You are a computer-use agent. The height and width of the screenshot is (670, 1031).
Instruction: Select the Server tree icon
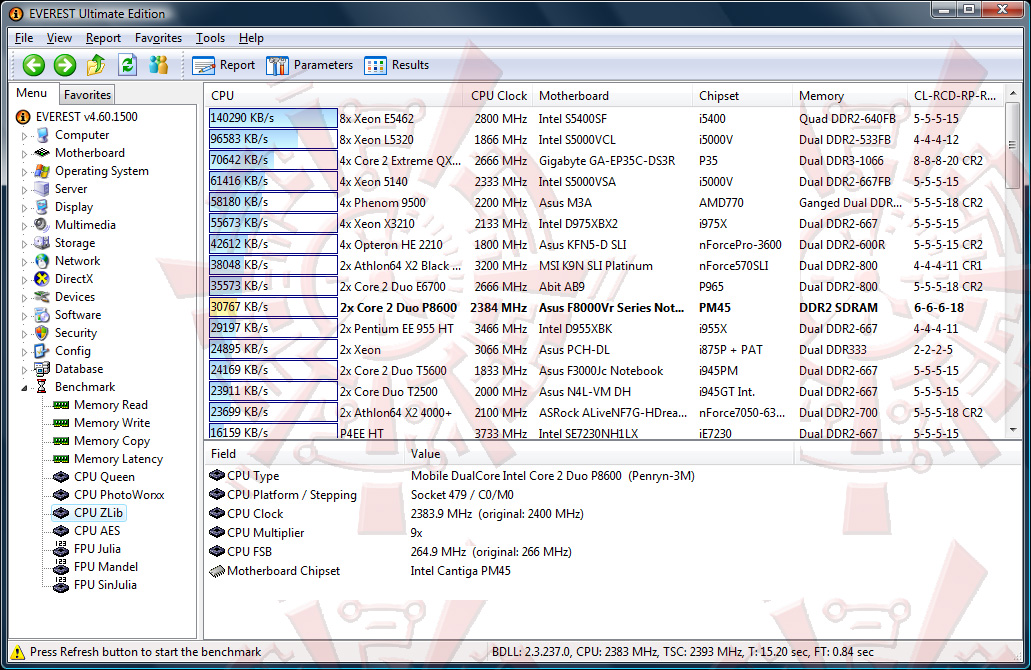[x=43, y=189]
